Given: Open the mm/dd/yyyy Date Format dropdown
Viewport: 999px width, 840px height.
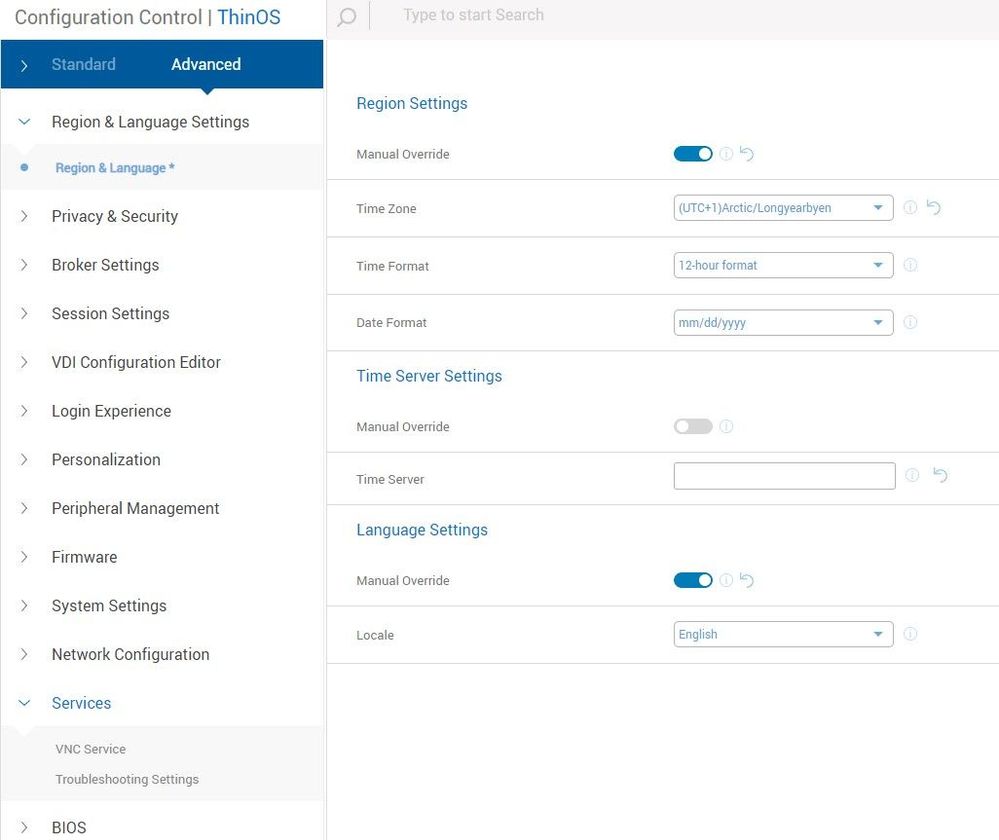Looking at the screenshot, I should coord(784,322).
